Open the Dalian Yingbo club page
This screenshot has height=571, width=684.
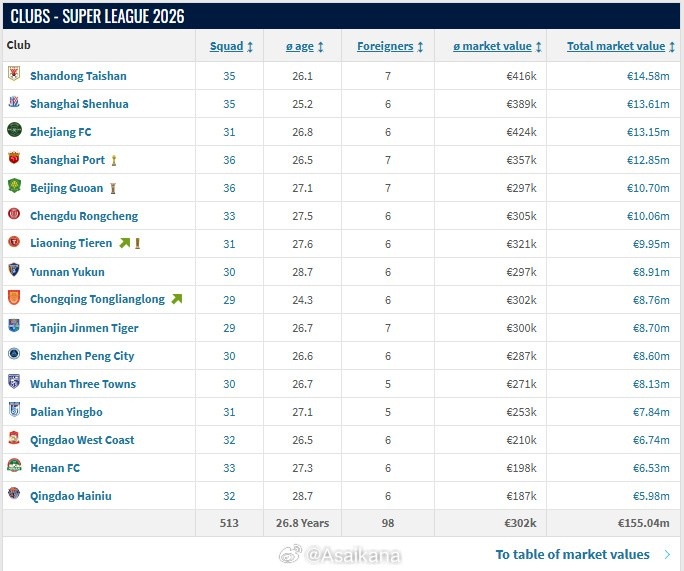66,412
